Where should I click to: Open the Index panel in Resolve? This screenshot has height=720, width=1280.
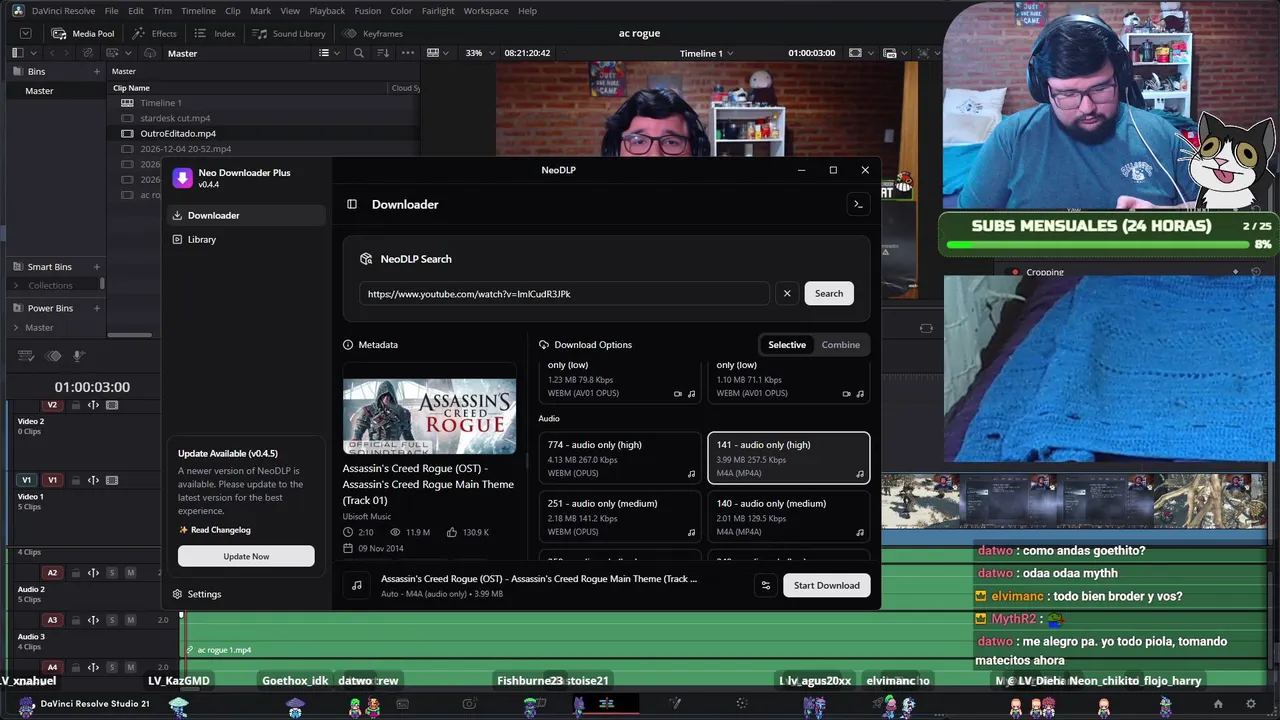217,33
